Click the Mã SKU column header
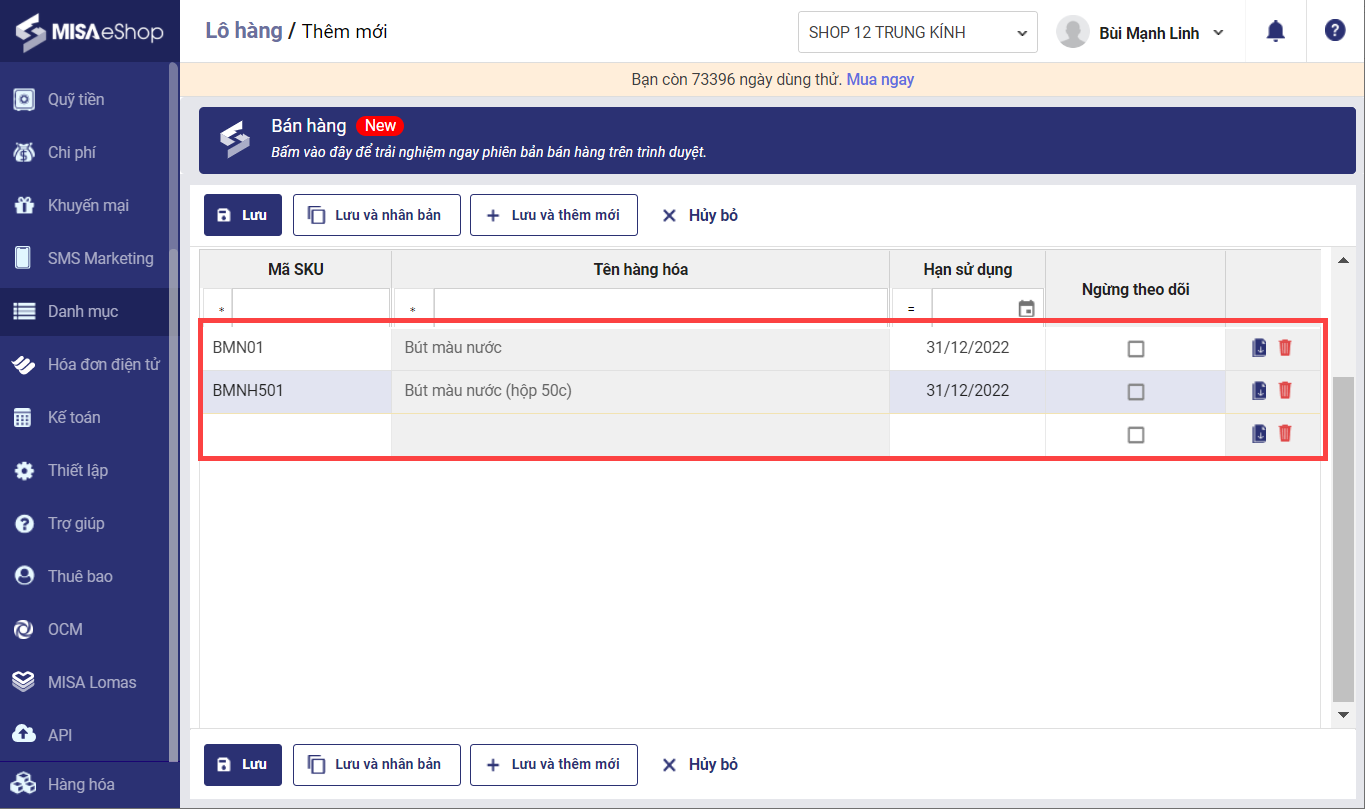The image size is (1365, 809). point(296,269)
